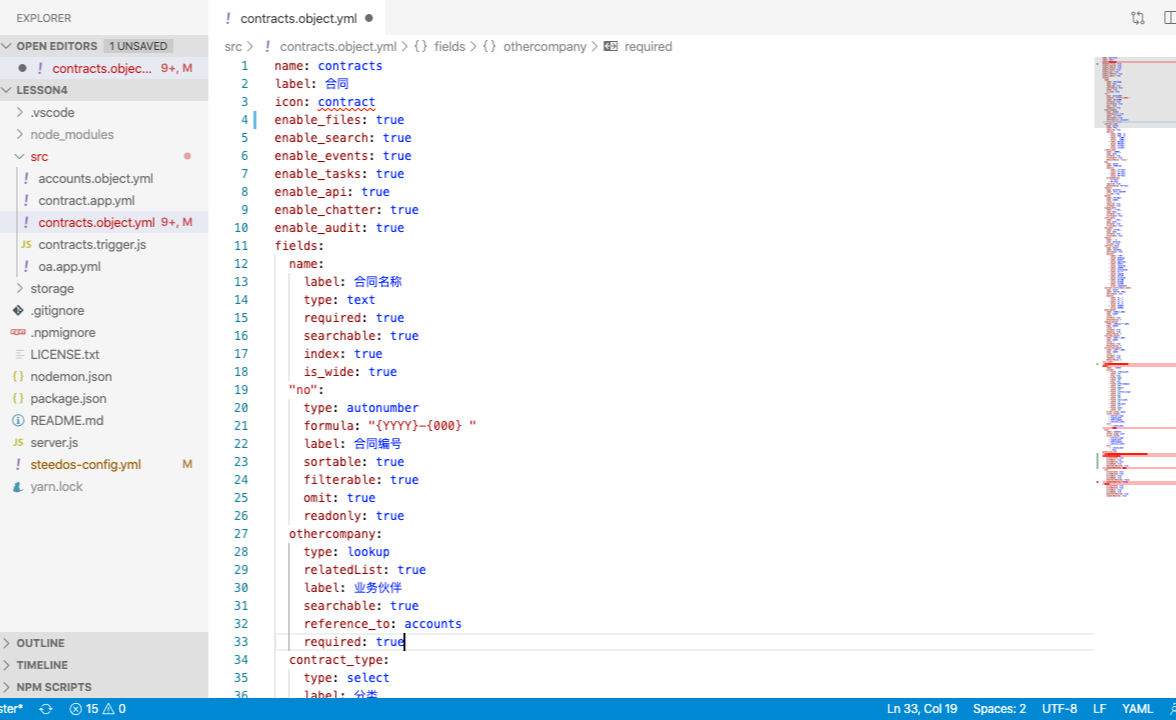Viewport: 1176px width, 720px height.
Task: Switch to the contracts.object.yml editor tab
Action: [297, 17]
